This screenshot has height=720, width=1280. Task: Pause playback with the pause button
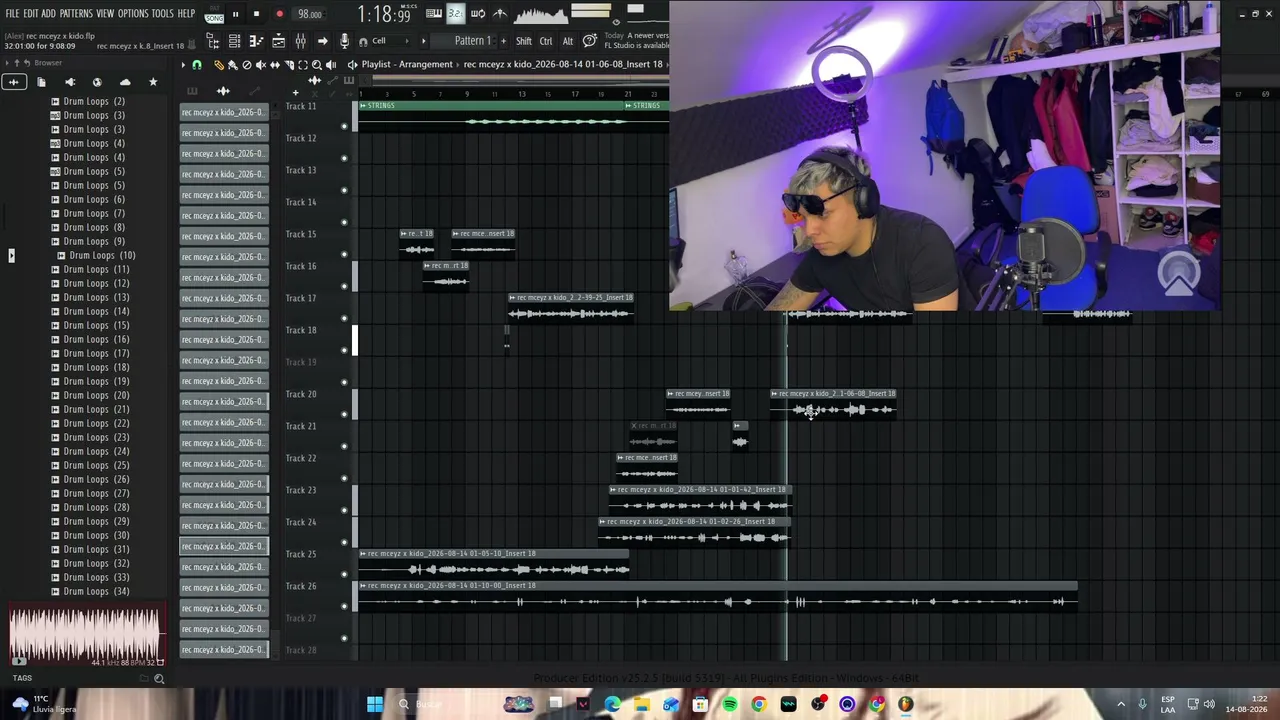click(235, 15)
